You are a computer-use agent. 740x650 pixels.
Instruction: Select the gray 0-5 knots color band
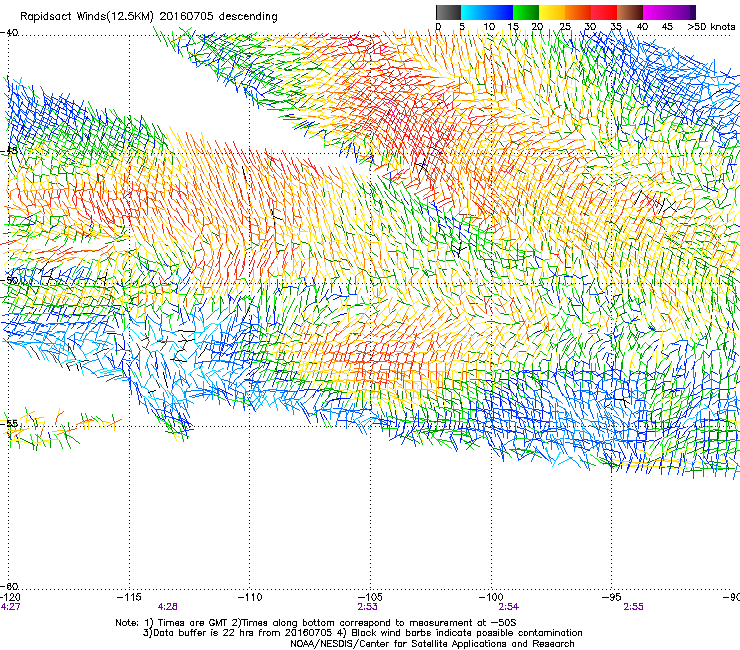[x=448, y=12]
